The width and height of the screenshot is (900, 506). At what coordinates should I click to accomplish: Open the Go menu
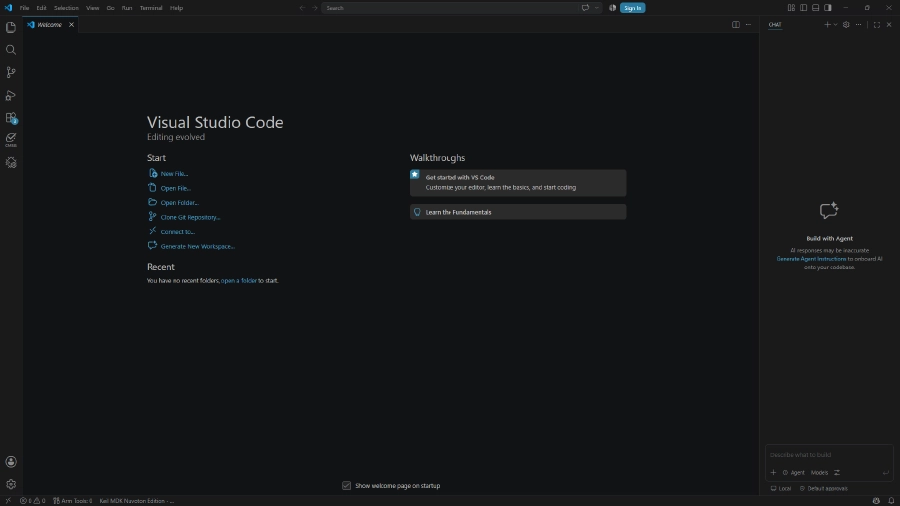pos(110,8)
